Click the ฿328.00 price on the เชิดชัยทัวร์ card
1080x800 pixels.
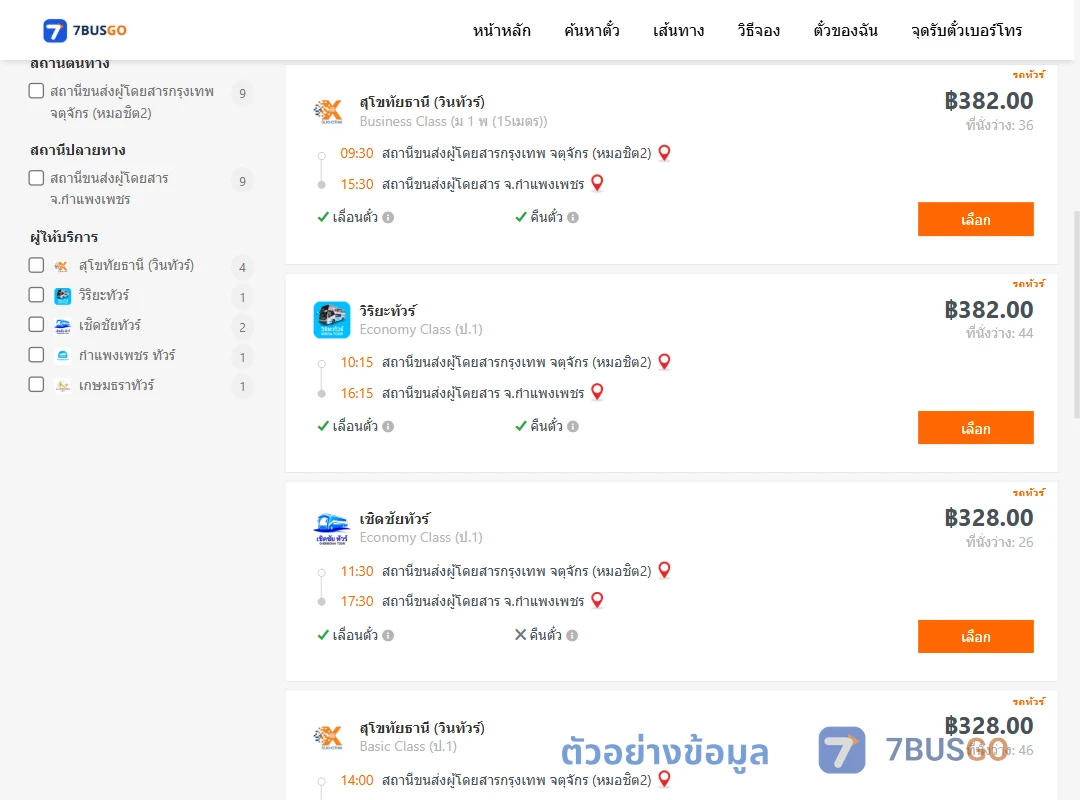point(989,517)
